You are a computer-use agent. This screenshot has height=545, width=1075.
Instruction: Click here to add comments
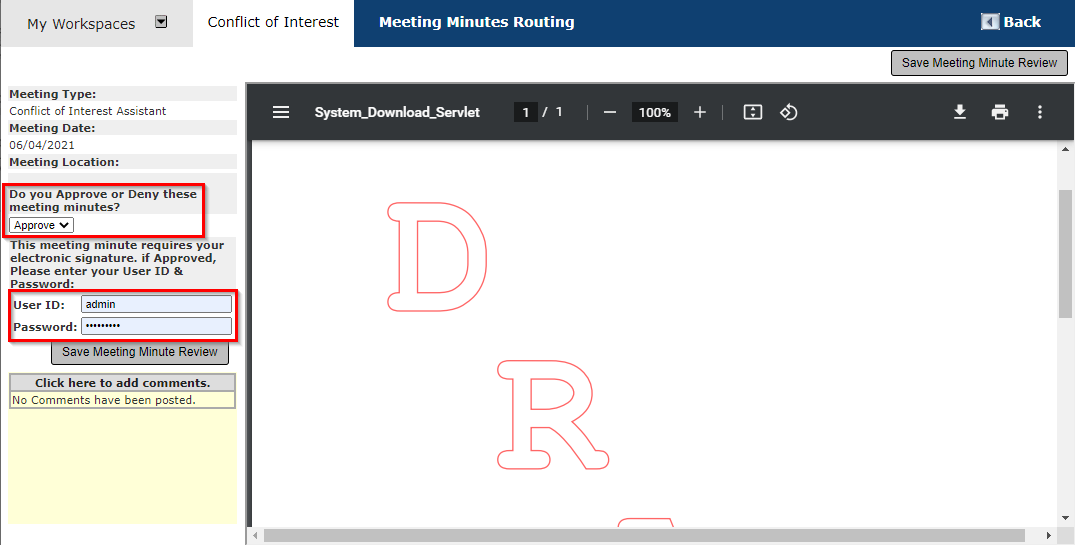(x=123, y=383)
